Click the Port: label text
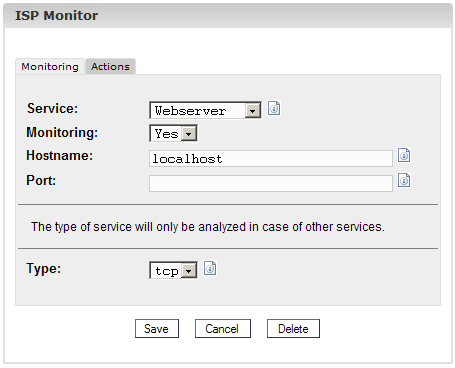 41,180
